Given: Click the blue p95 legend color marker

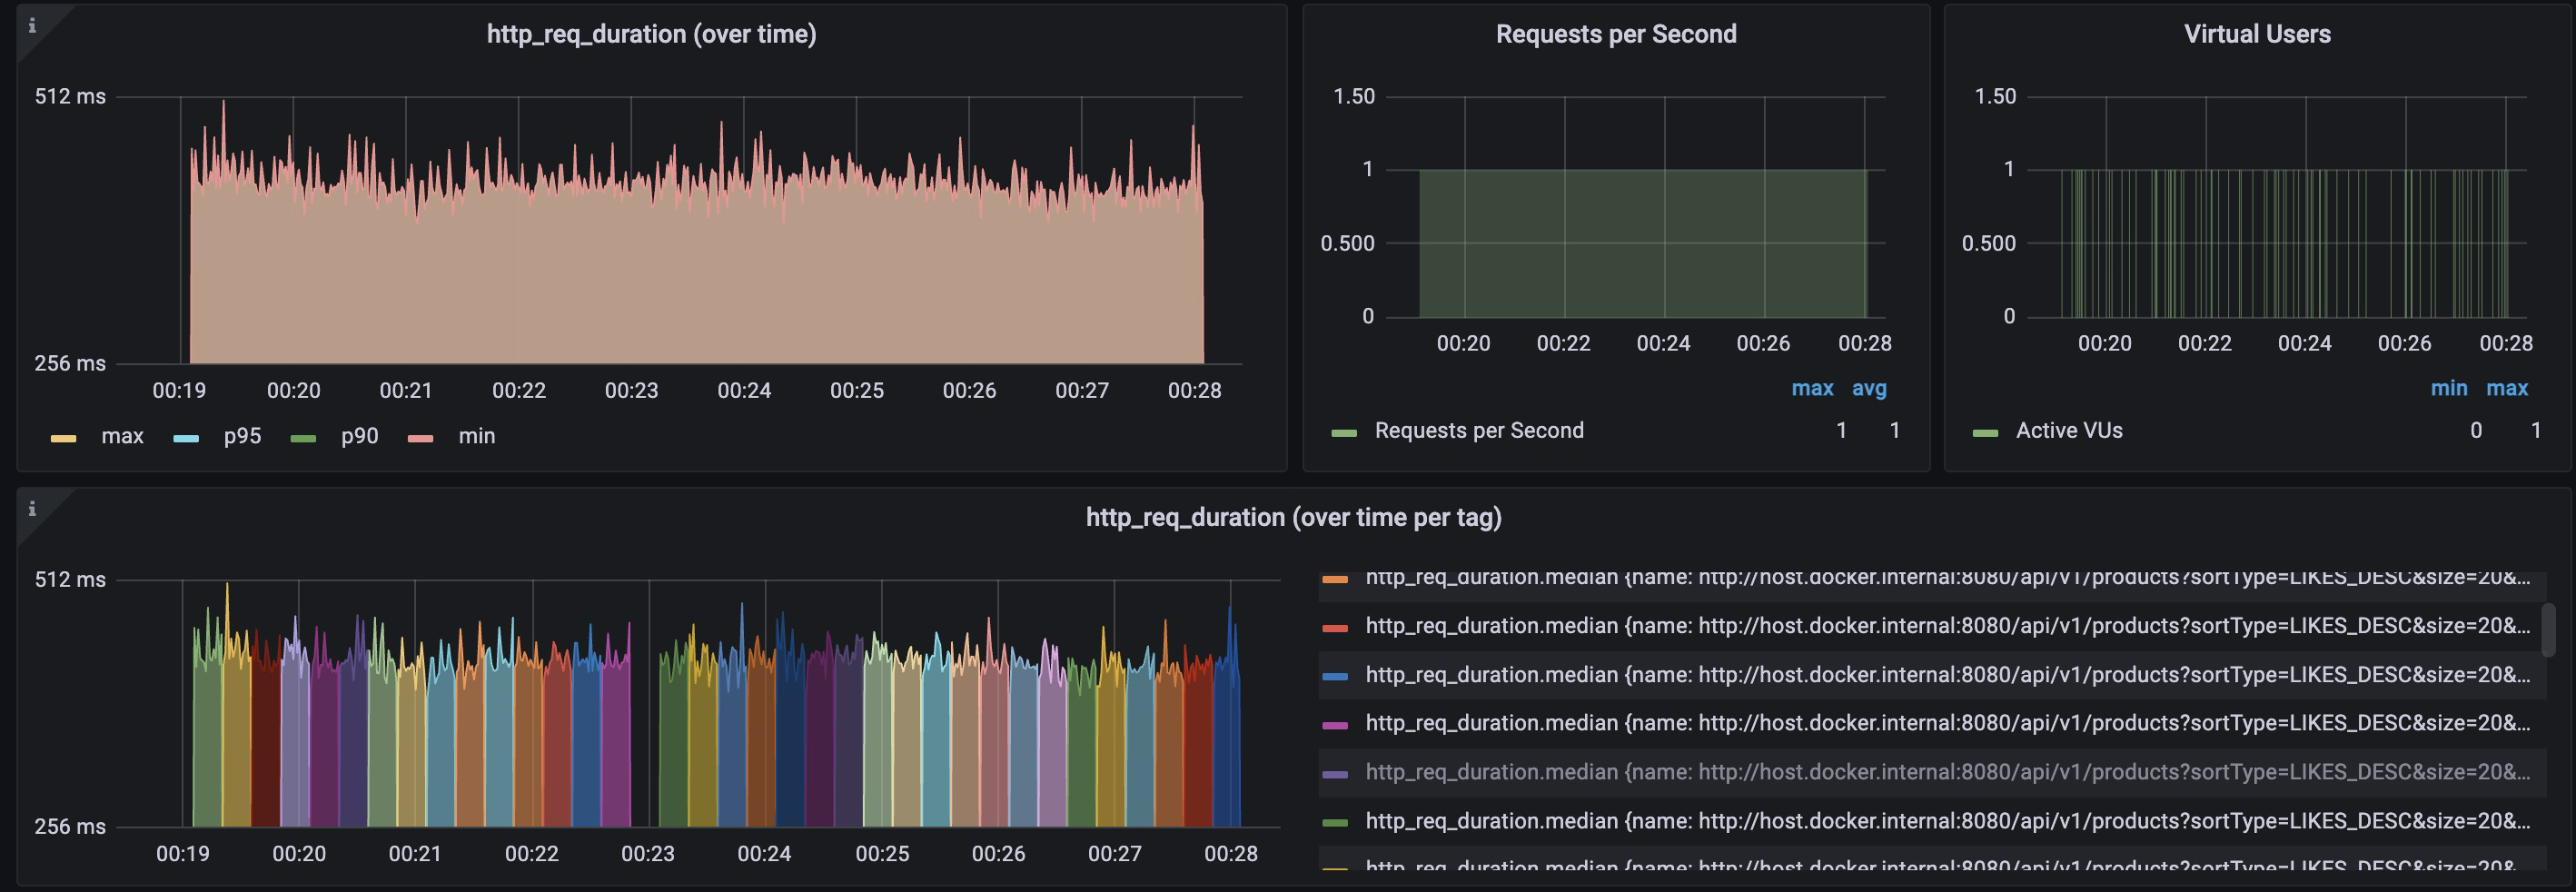Looking at the screenshot, I should click(x=186, y=438).
